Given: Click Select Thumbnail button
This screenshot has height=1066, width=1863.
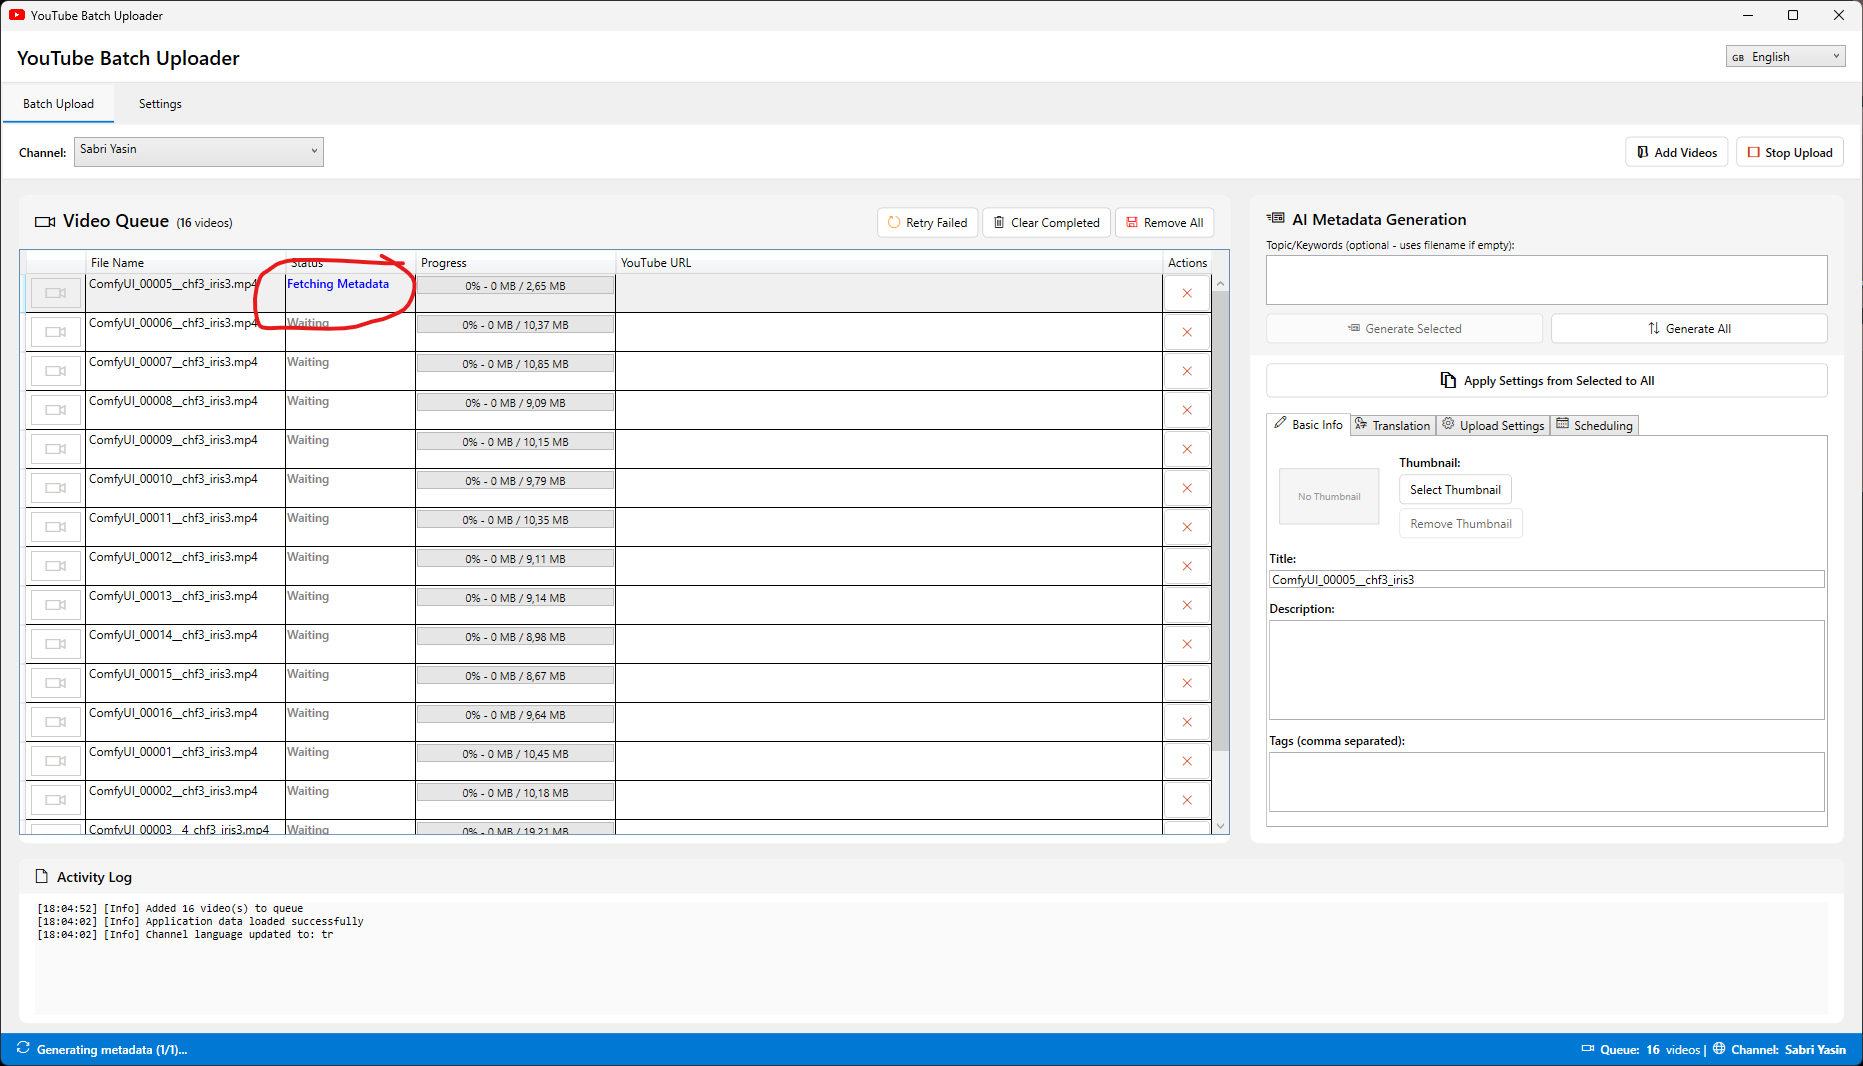Looking at the screenshot, I should click(1455, 490).
